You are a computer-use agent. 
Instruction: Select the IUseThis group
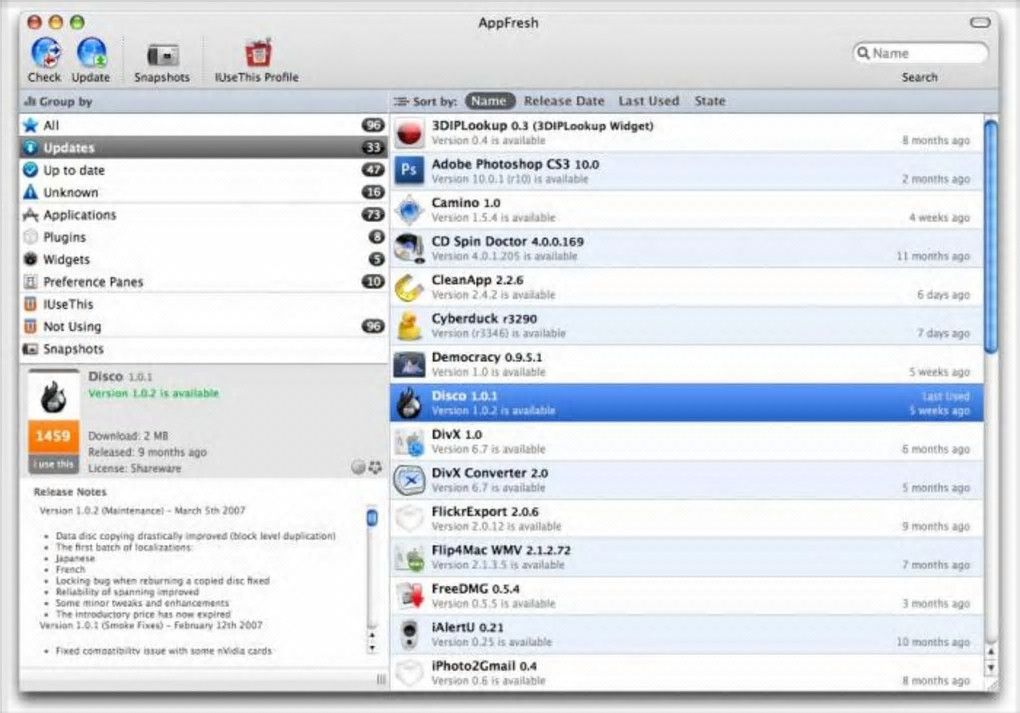[x=204, y=304]
